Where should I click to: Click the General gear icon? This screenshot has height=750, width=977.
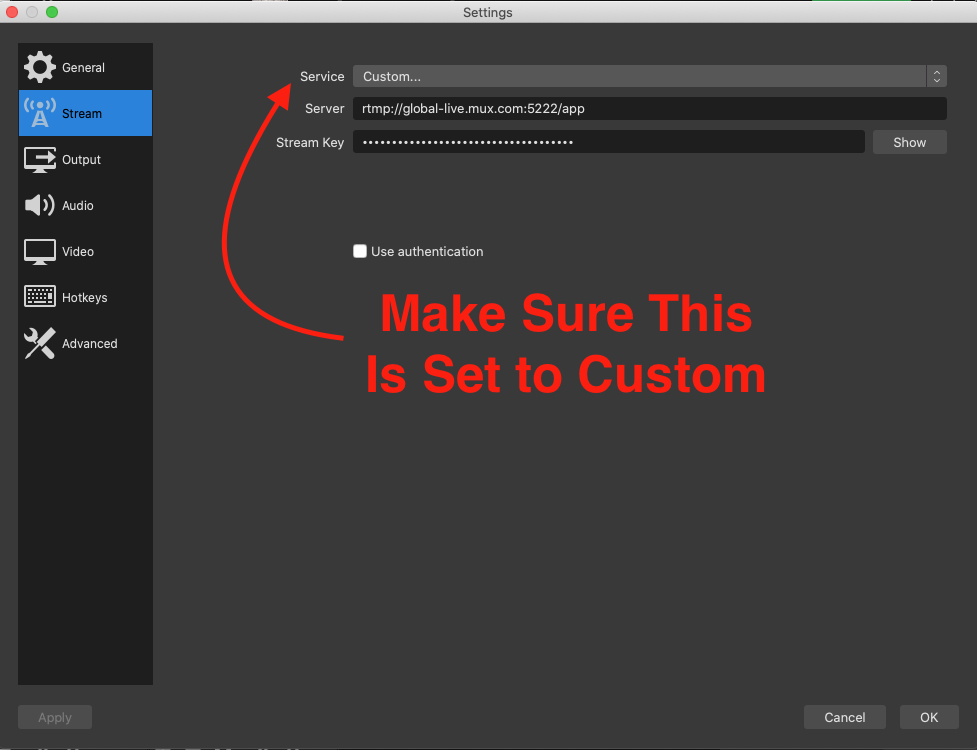pos(40,67)
